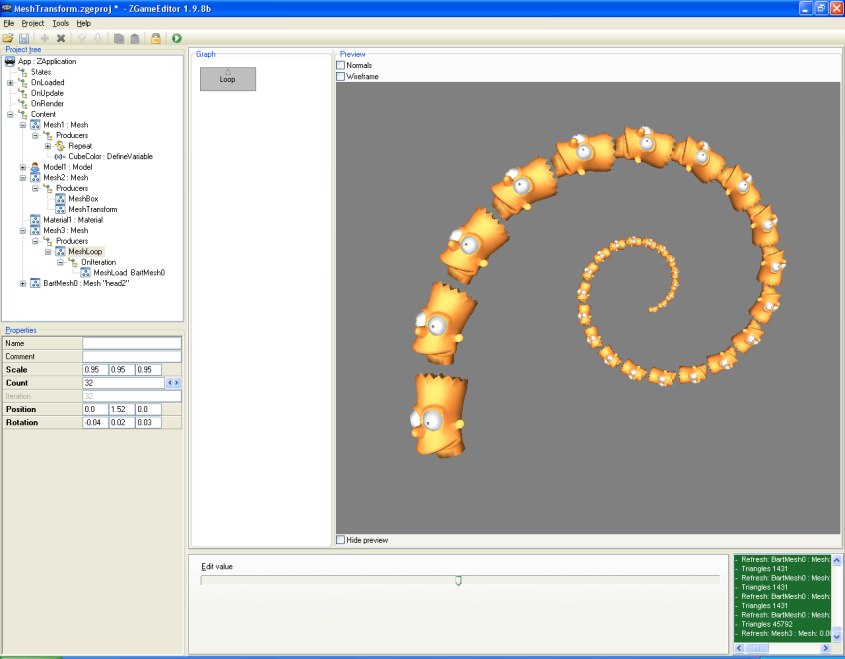Image resolution: width=845 pixels, height=659 pixels.
Task: Click log panel scroll right arrow
Action: pyautogui.click(x=827, y=648)
